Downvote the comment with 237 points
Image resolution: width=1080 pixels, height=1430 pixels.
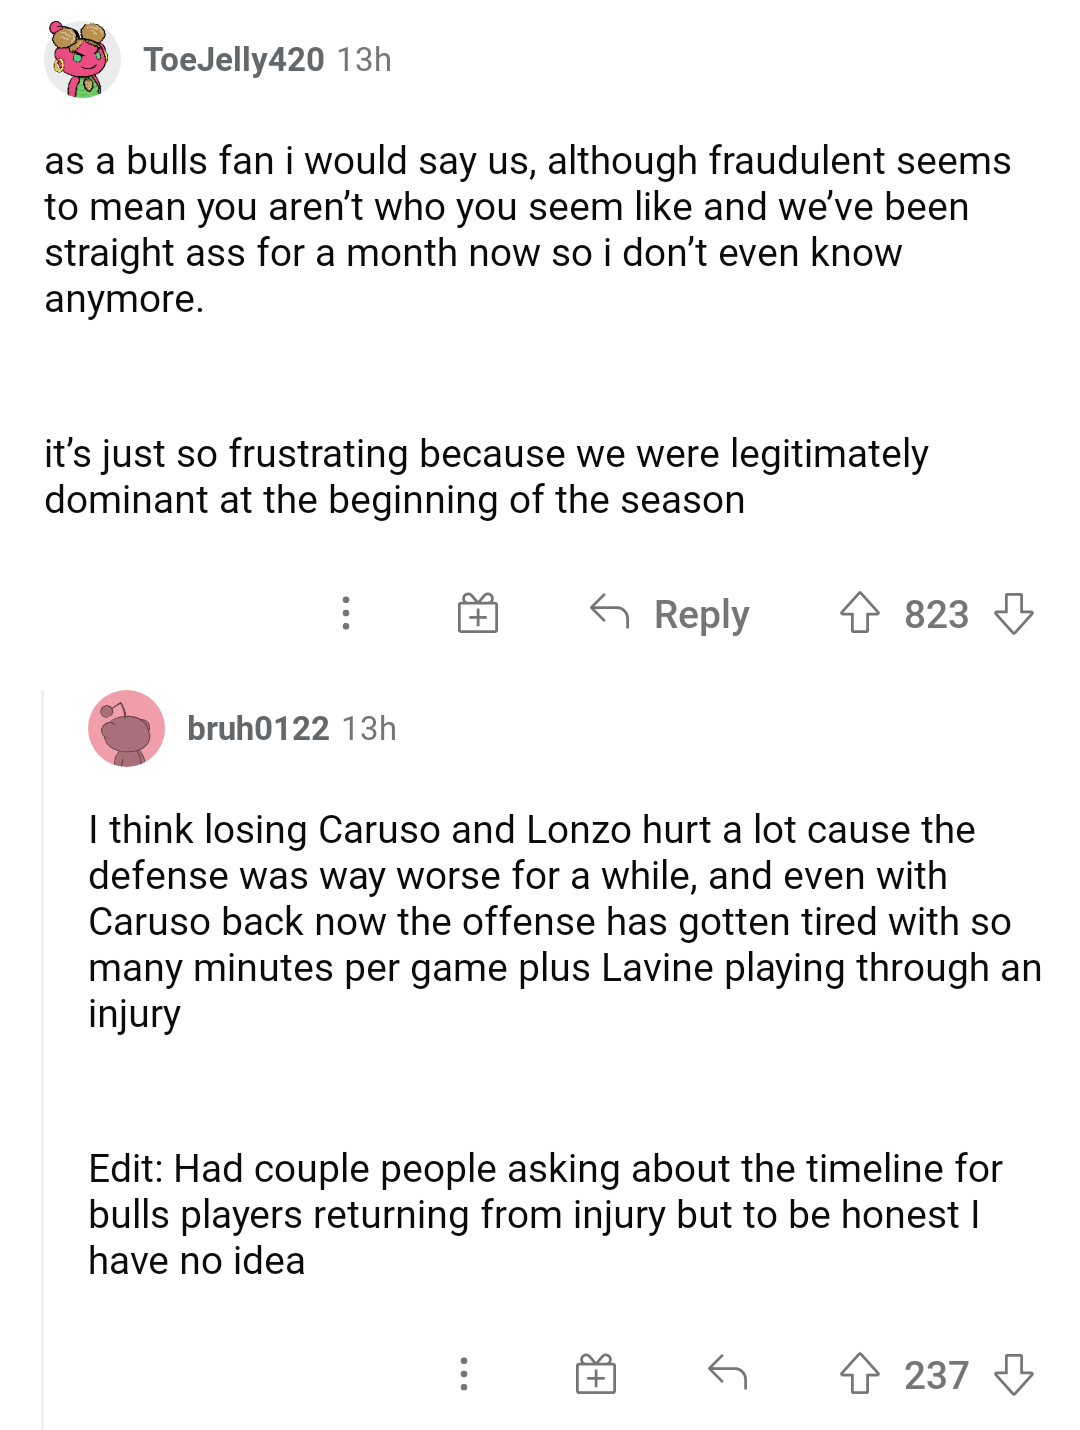(1014, 1374)
